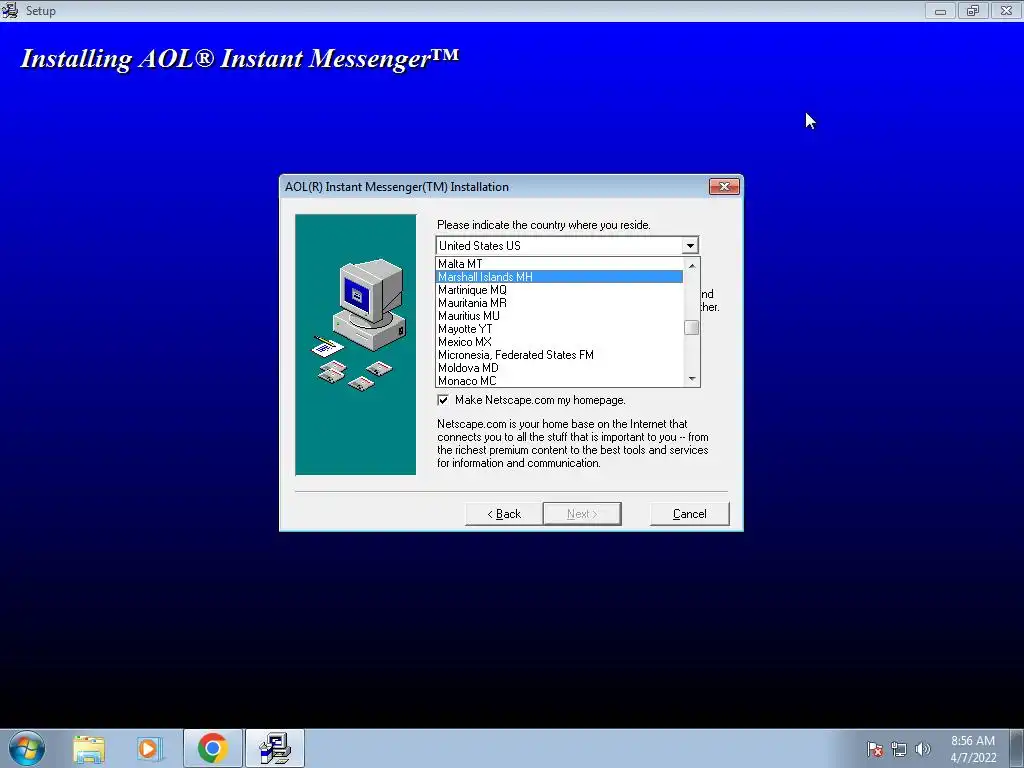Switch to the Setup installer taskbar icon
The height and width of the screenshot is (768, 1024).
[x=274, y=748]
